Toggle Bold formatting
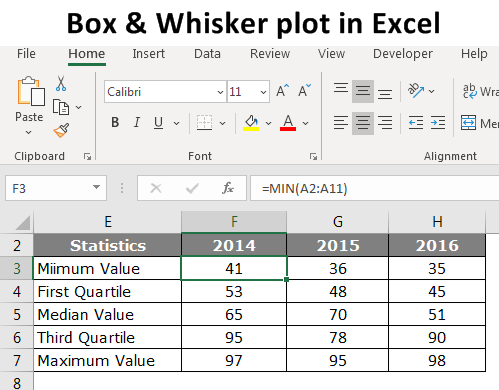The image size is (499, 390). point(115,123)
